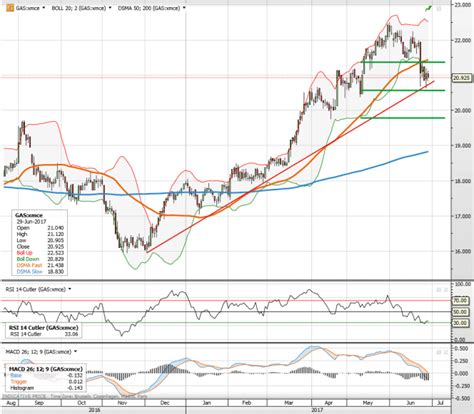Open the GAS:xmce series dropdown arrow

pyautogui.click(x=43, y=8)
